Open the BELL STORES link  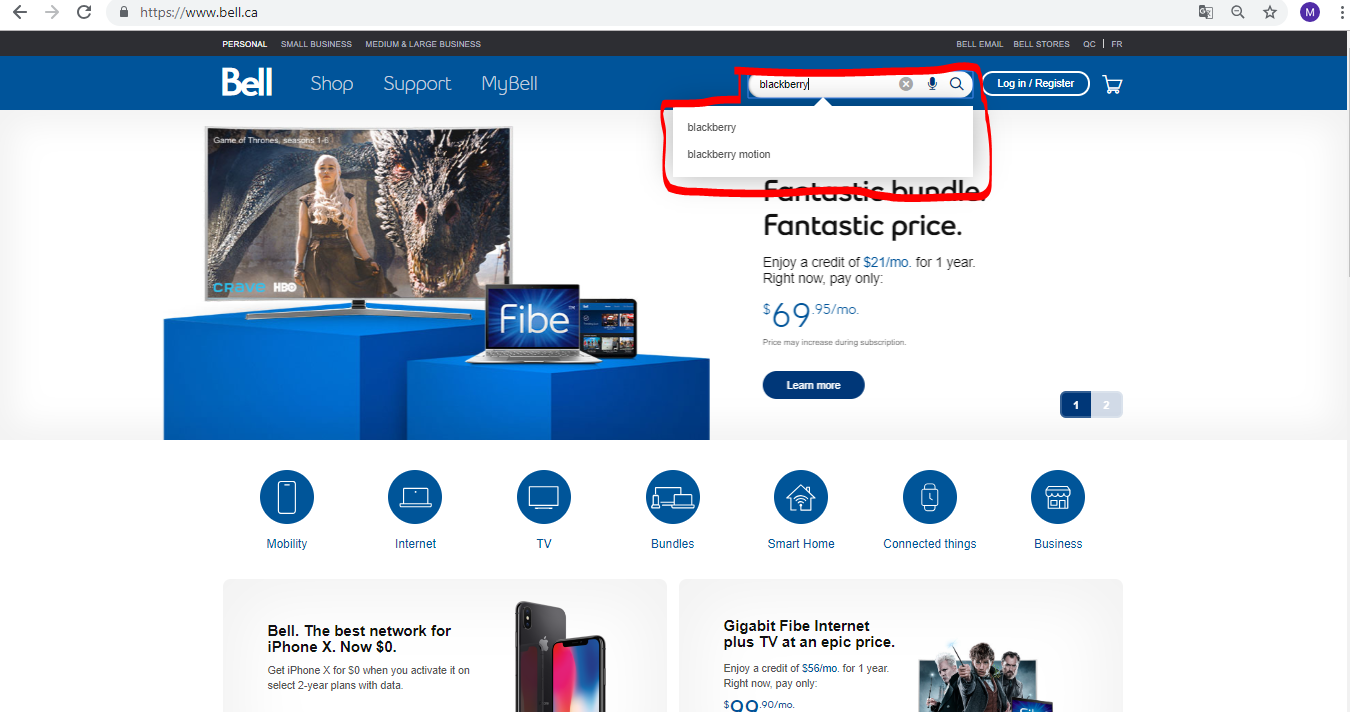coord(1041,44)
